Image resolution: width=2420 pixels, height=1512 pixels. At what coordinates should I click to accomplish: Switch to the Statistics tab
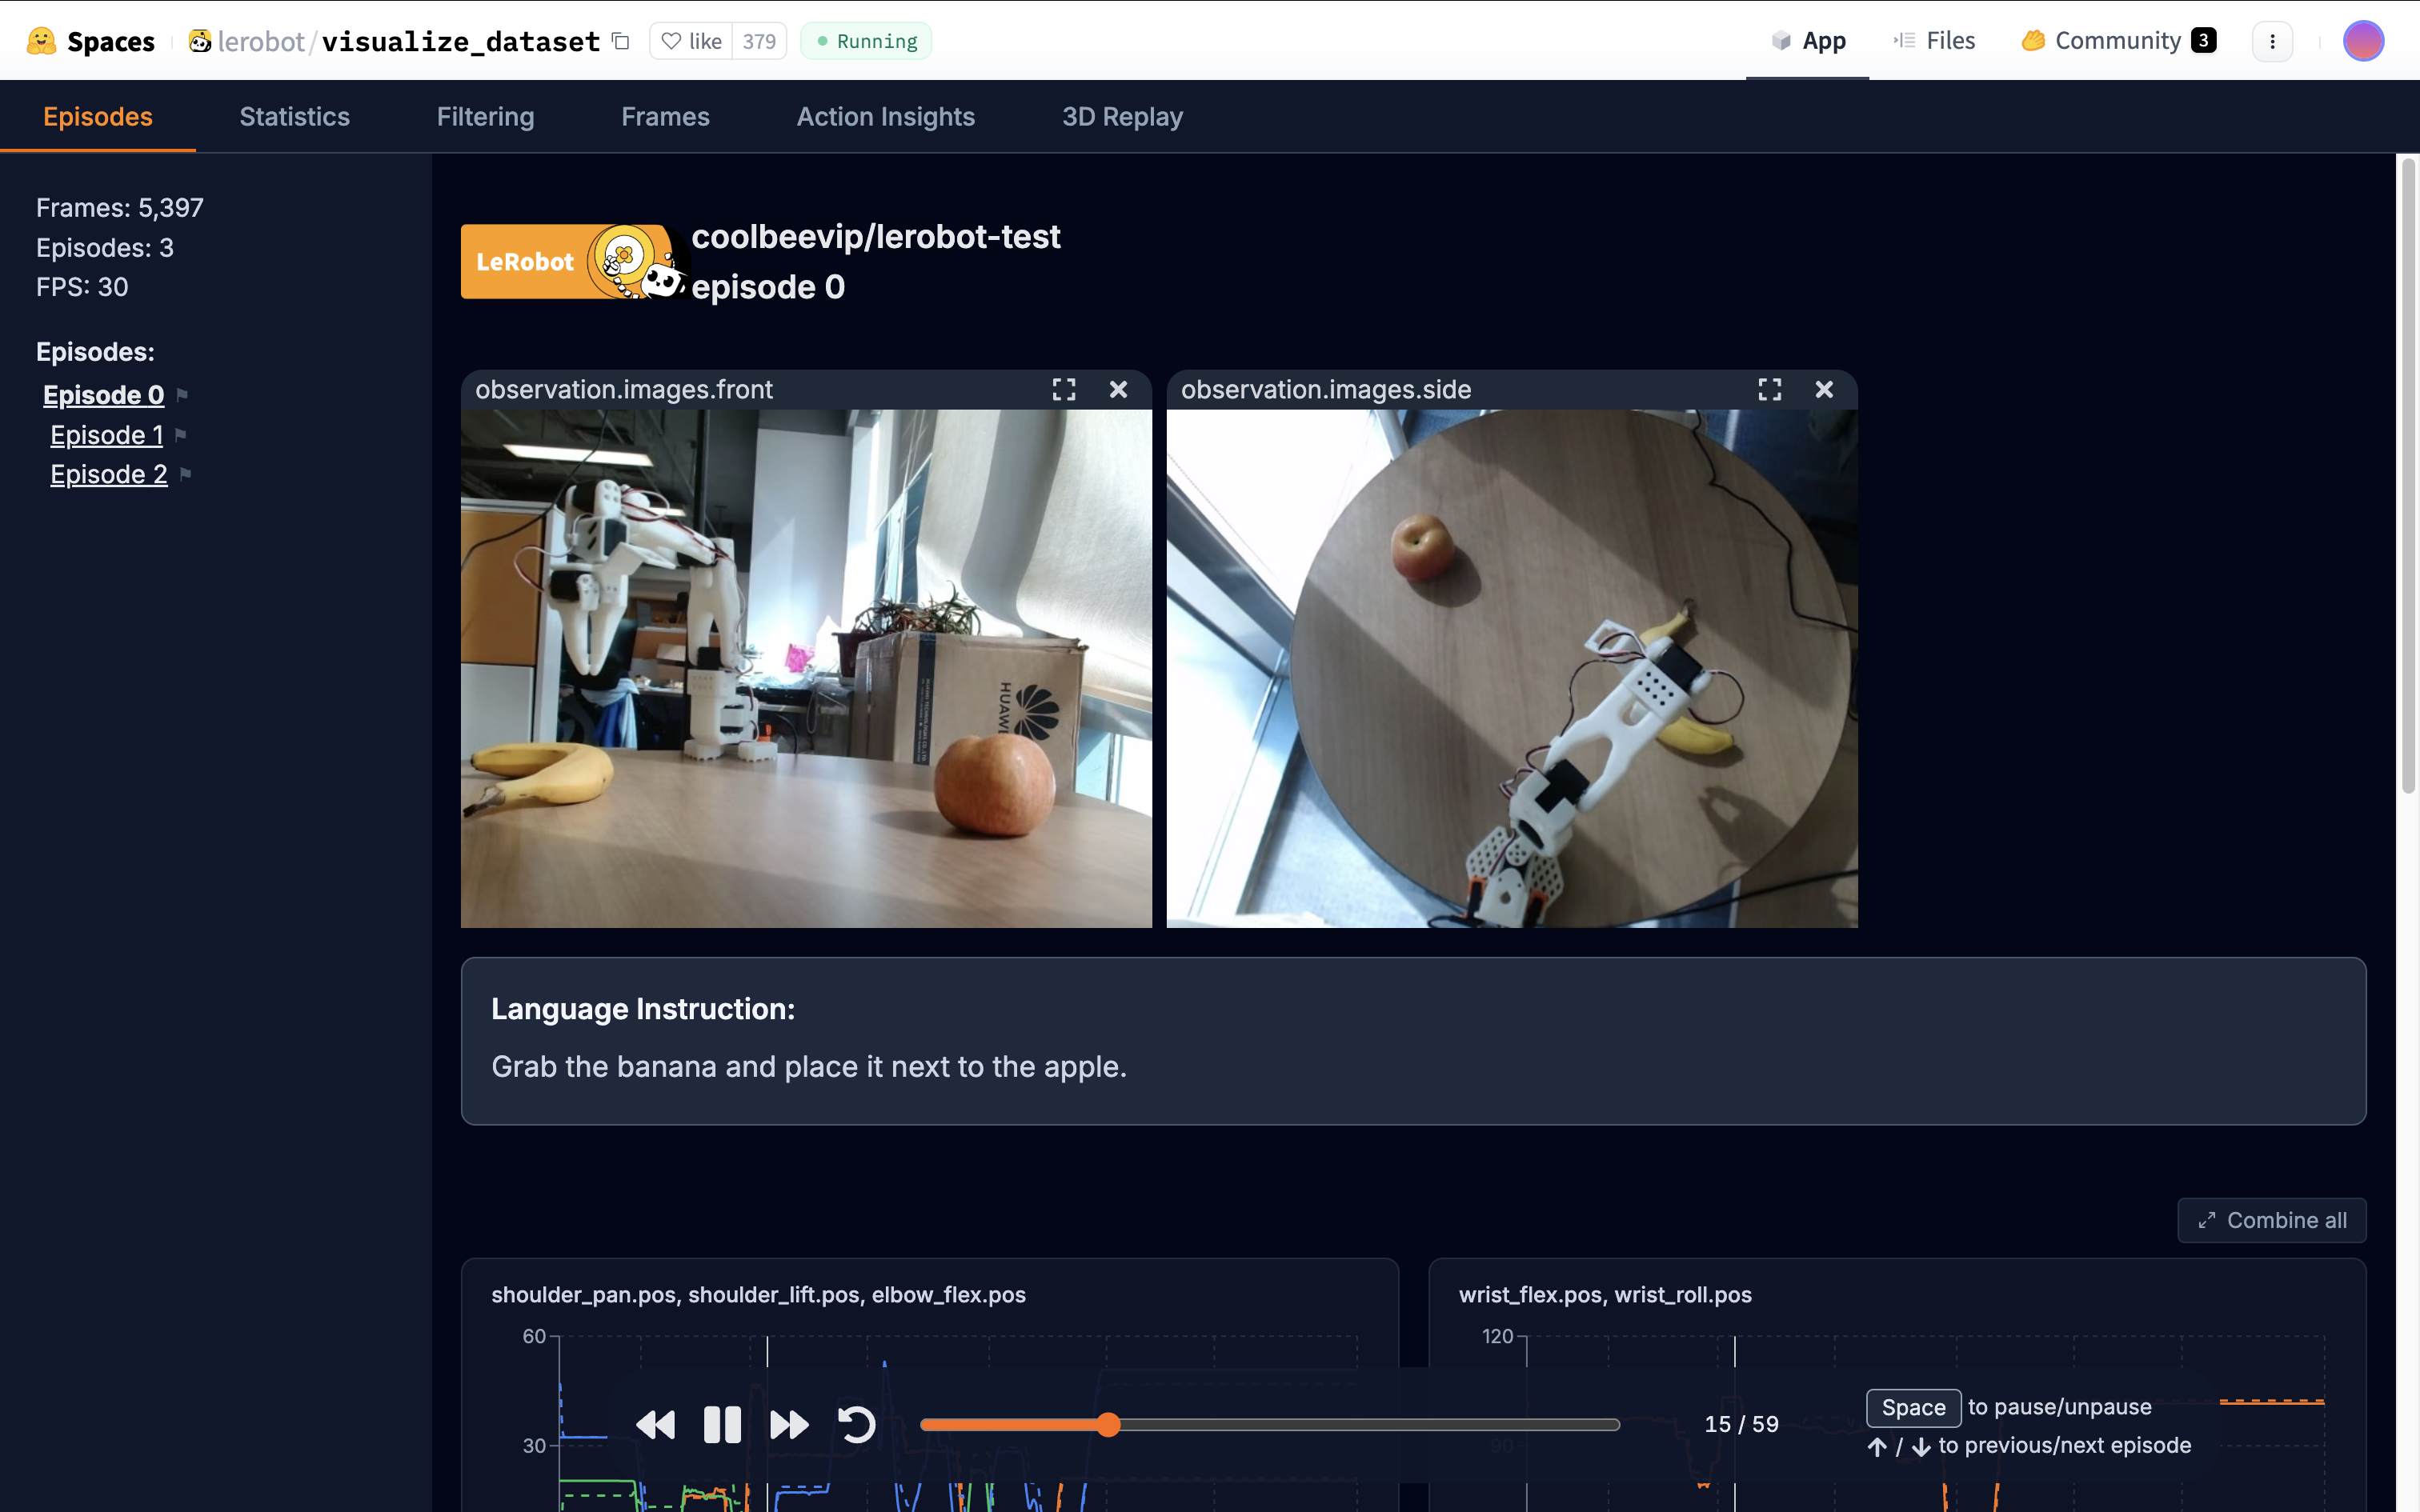click(294, 117)
